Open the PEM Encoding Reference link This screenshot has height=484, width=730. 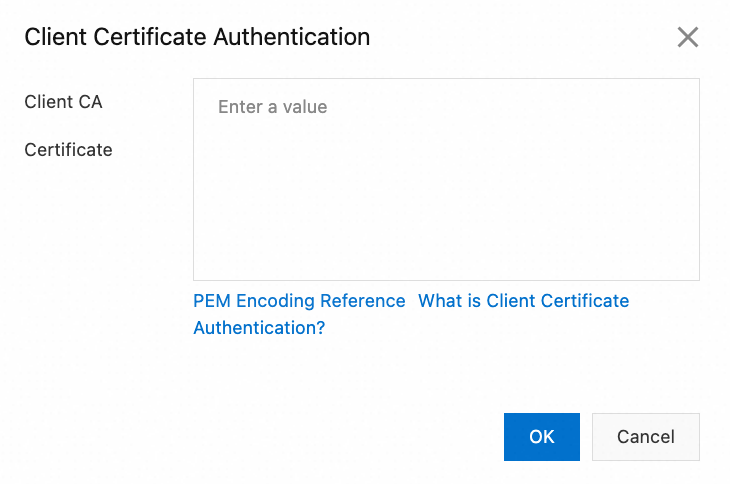[x=299, y=301]
